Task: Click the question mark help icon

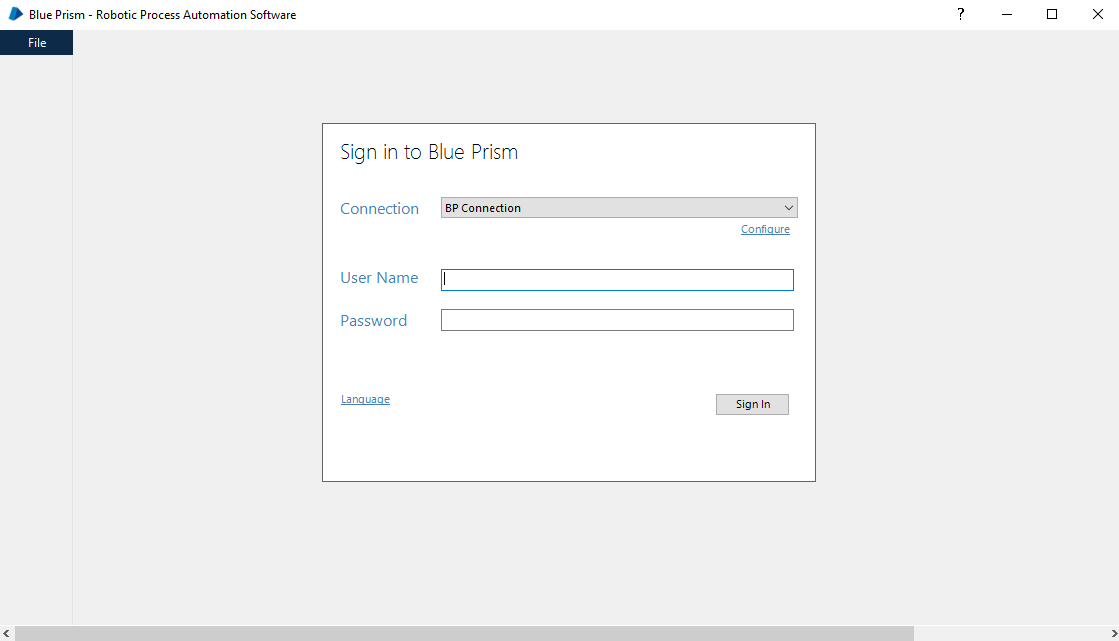Action: 960,14
